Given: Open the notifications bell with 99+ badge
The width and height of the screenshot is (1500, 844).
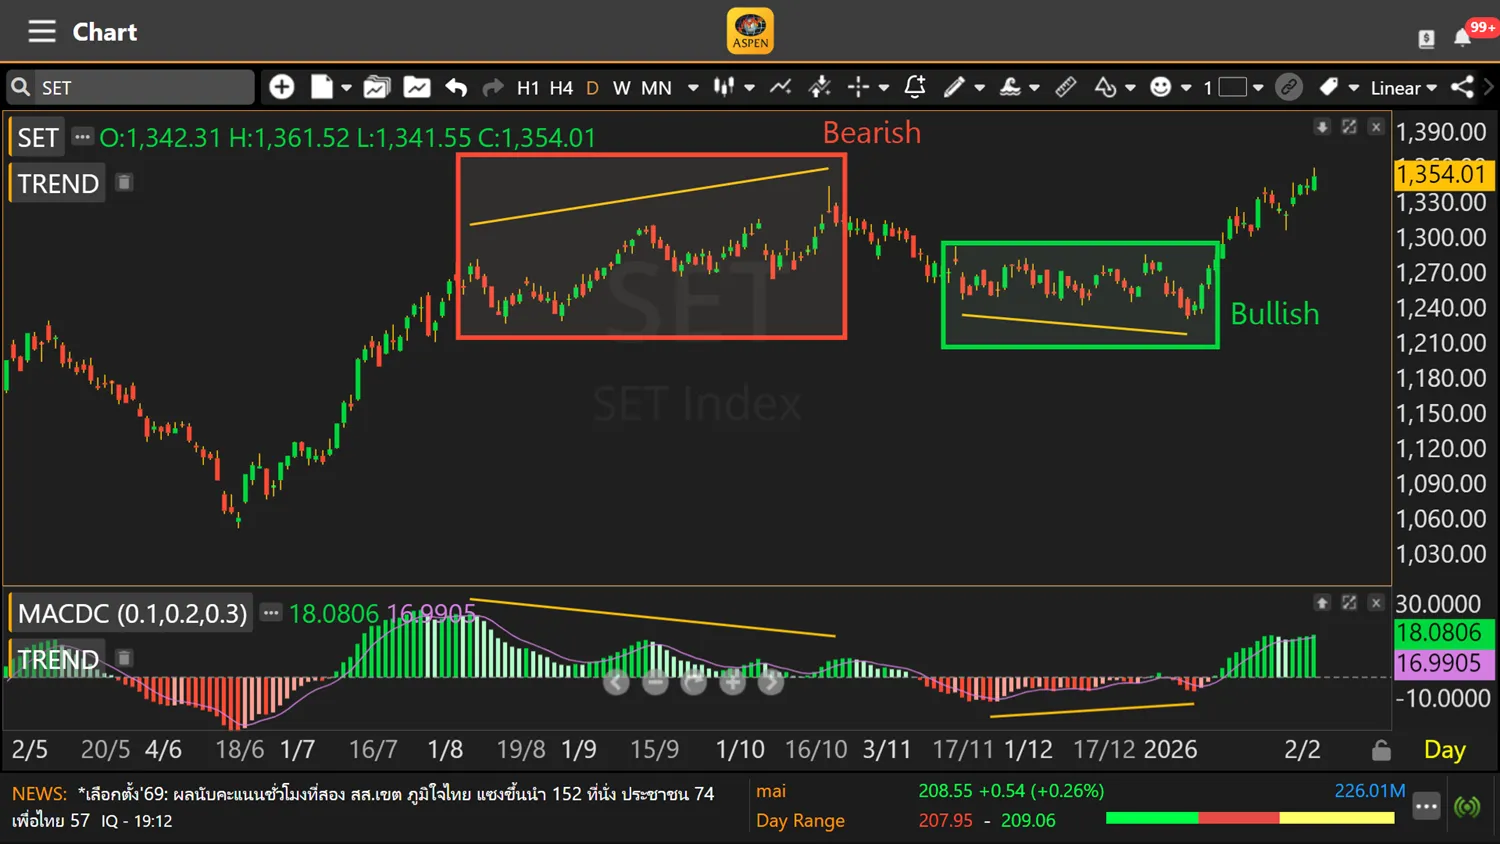Looking at the screenshot, I should coord(1463,38).
